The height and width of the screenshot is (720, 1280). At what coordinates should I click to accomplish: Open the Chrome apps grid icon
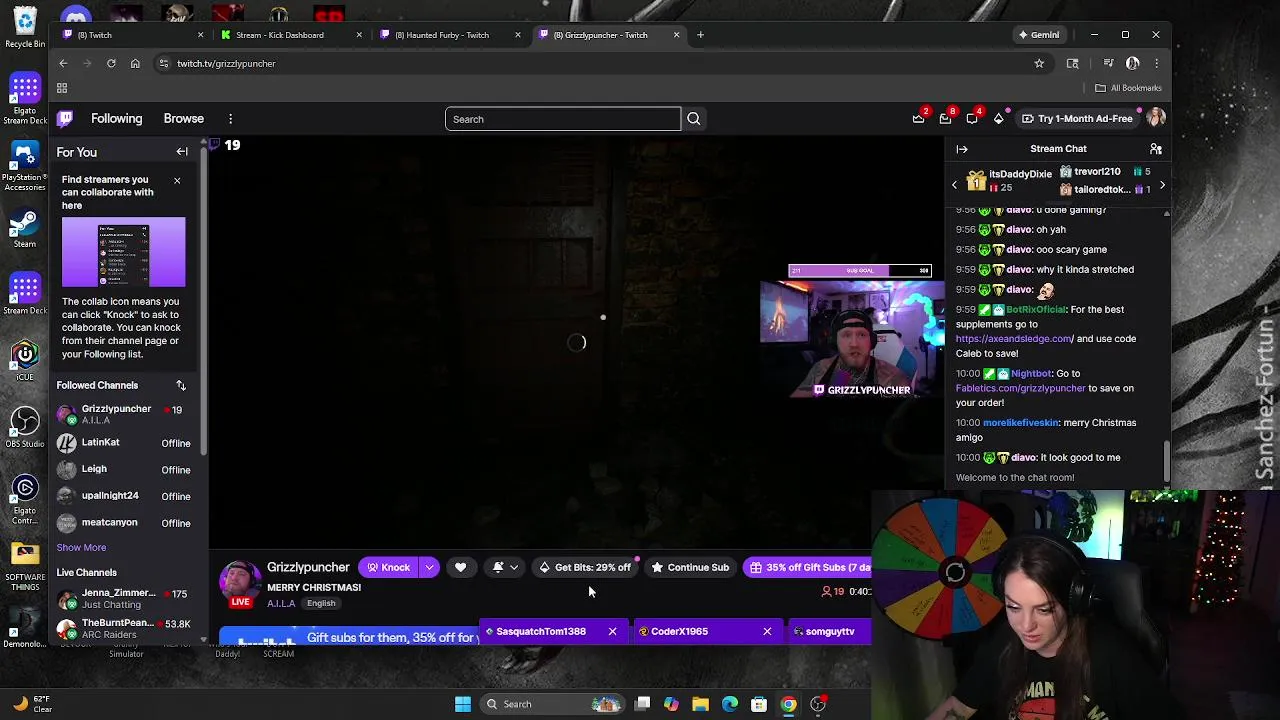(62, 88)
